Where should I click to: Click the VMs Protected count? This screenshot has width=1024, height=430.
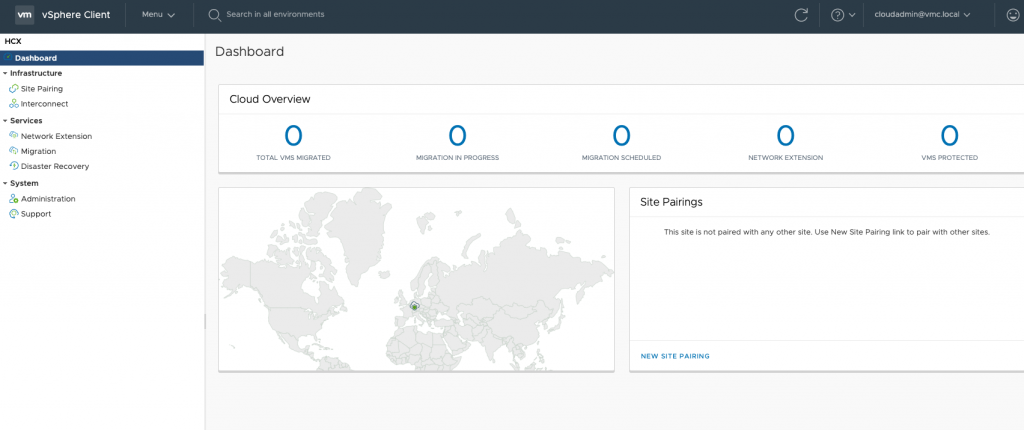[x=949, y=135]
